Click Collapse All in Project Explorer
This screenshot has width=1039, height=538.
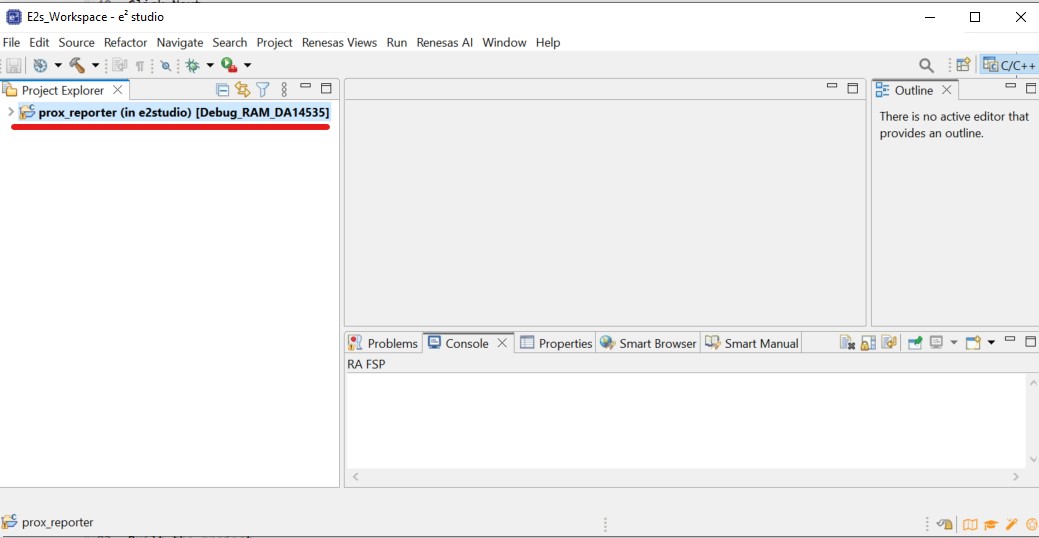click(x=223, y=89)
